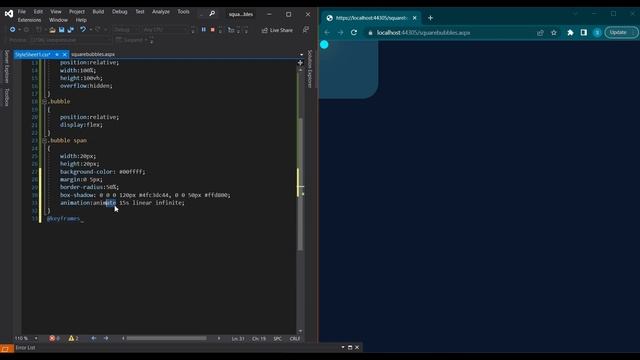Open the Edit menu
This screenshot has width=640, height=360.
point(38,12)
